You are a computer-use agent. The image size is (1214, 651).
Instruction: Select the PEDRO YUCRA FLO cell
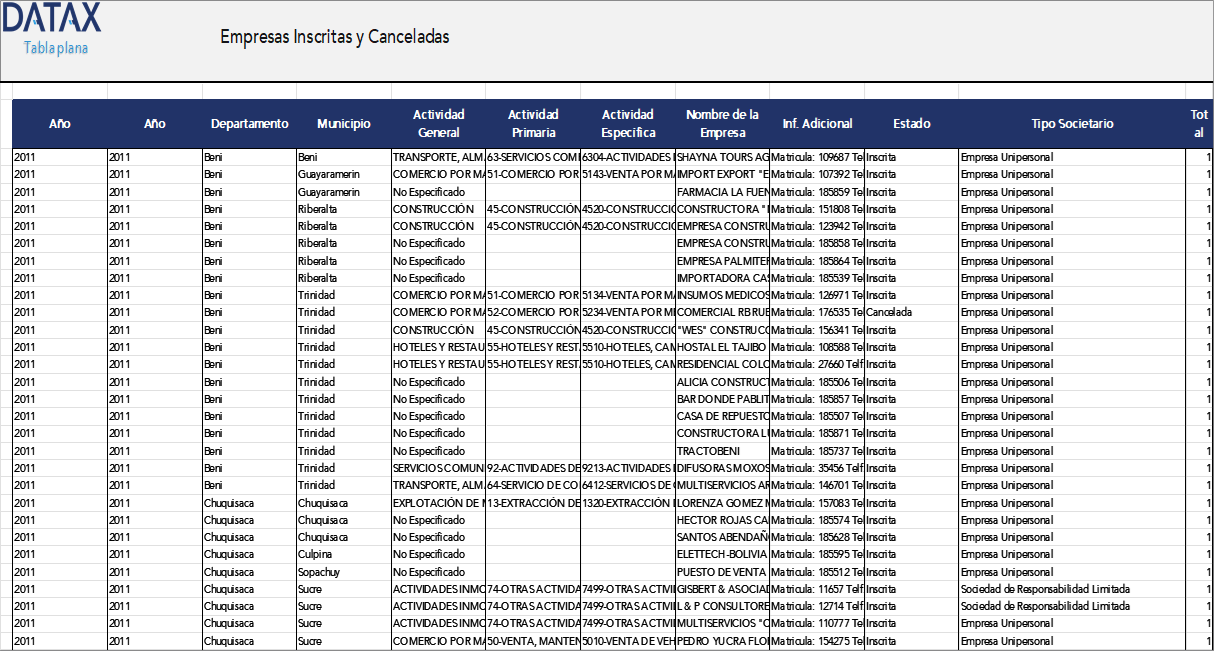[723, 641]
